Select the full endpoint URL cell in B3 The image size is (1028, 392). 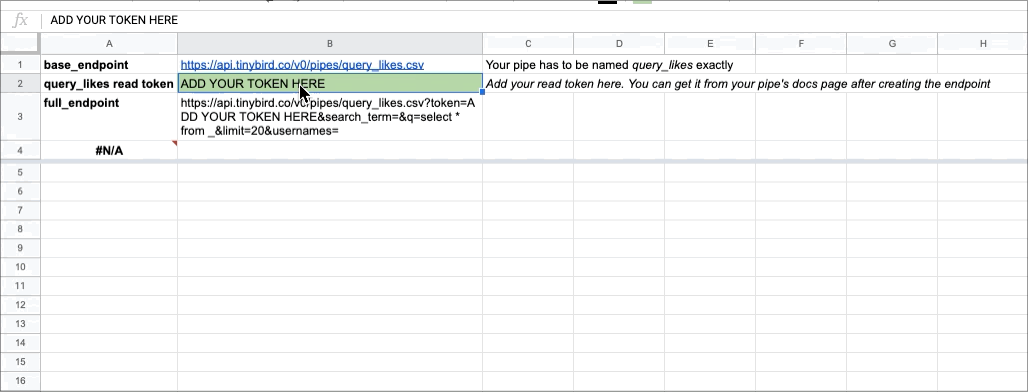pos(330,117)
